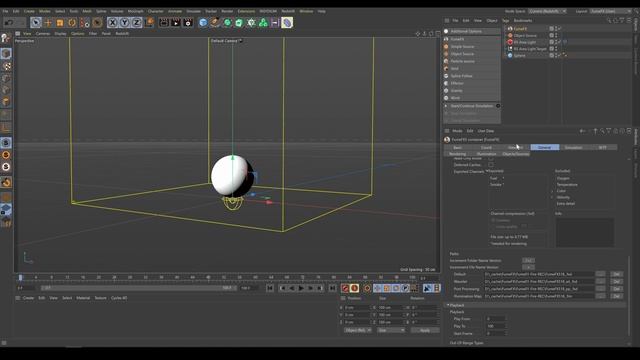This screenshot has width=640, height=360.
Task: Toggle layer box for Object Source
Action: point(551,36)
